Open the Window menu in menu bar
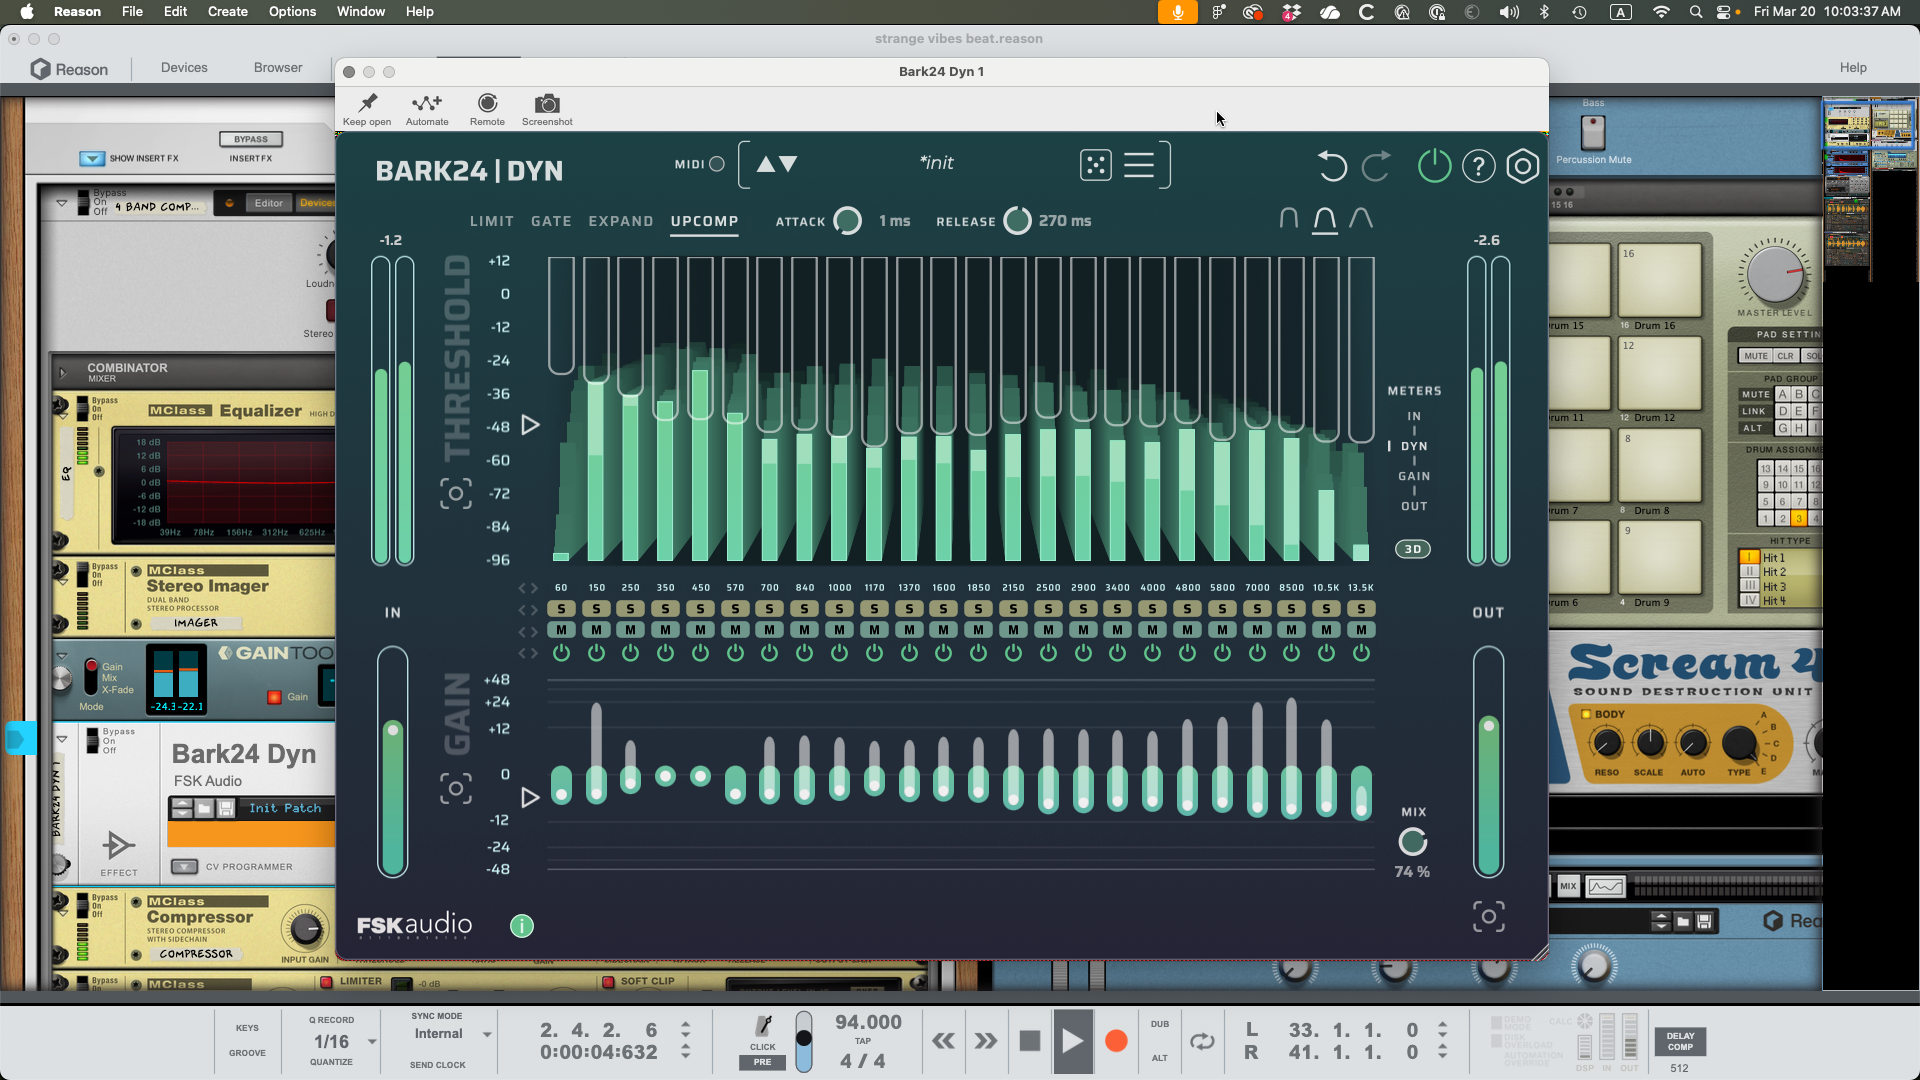This screenshot has height=1080, width=1920. coord(361,12)
